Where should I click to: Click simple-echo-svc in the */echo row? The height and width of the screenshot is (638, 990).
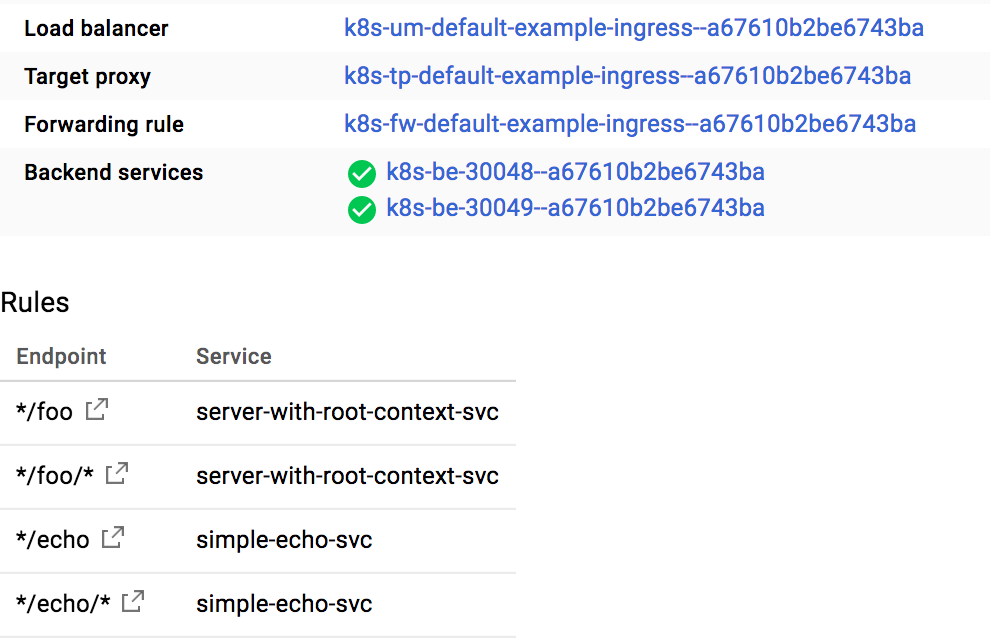(x=284, y=540)
